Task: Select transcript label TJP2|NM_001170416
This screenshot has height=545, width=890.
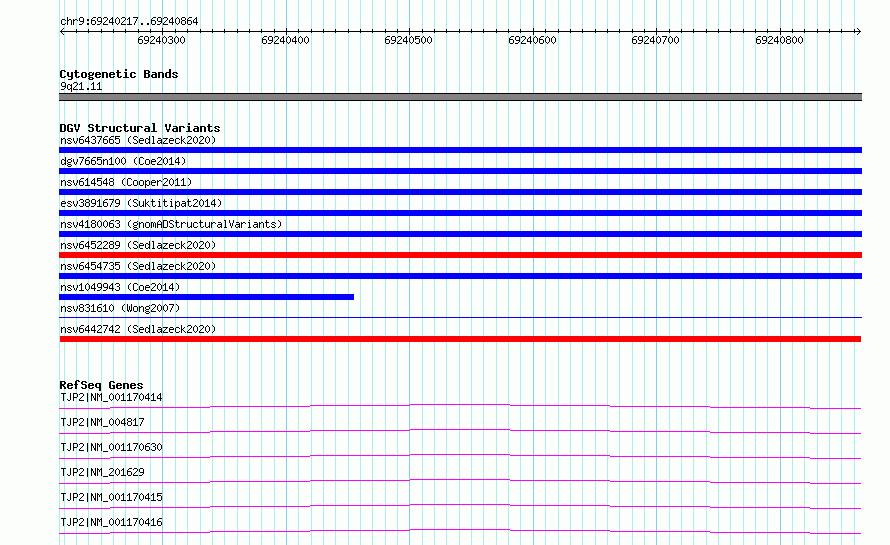Action: (111, 522)
